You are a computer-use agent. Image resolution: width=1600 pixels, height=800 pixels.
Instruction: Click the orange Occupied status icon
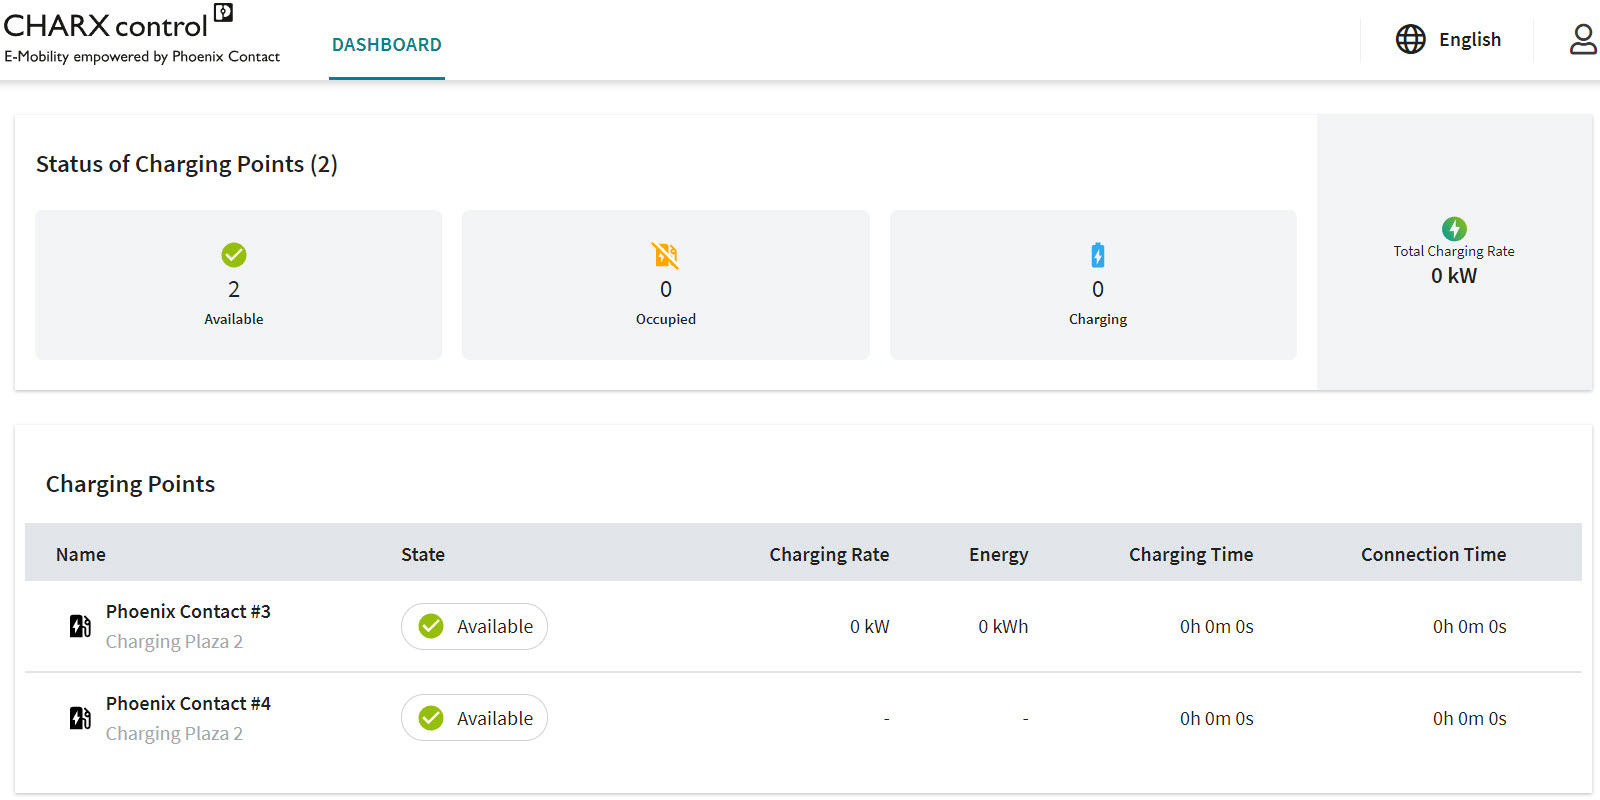pyautogui.click(x=665, y=255)
